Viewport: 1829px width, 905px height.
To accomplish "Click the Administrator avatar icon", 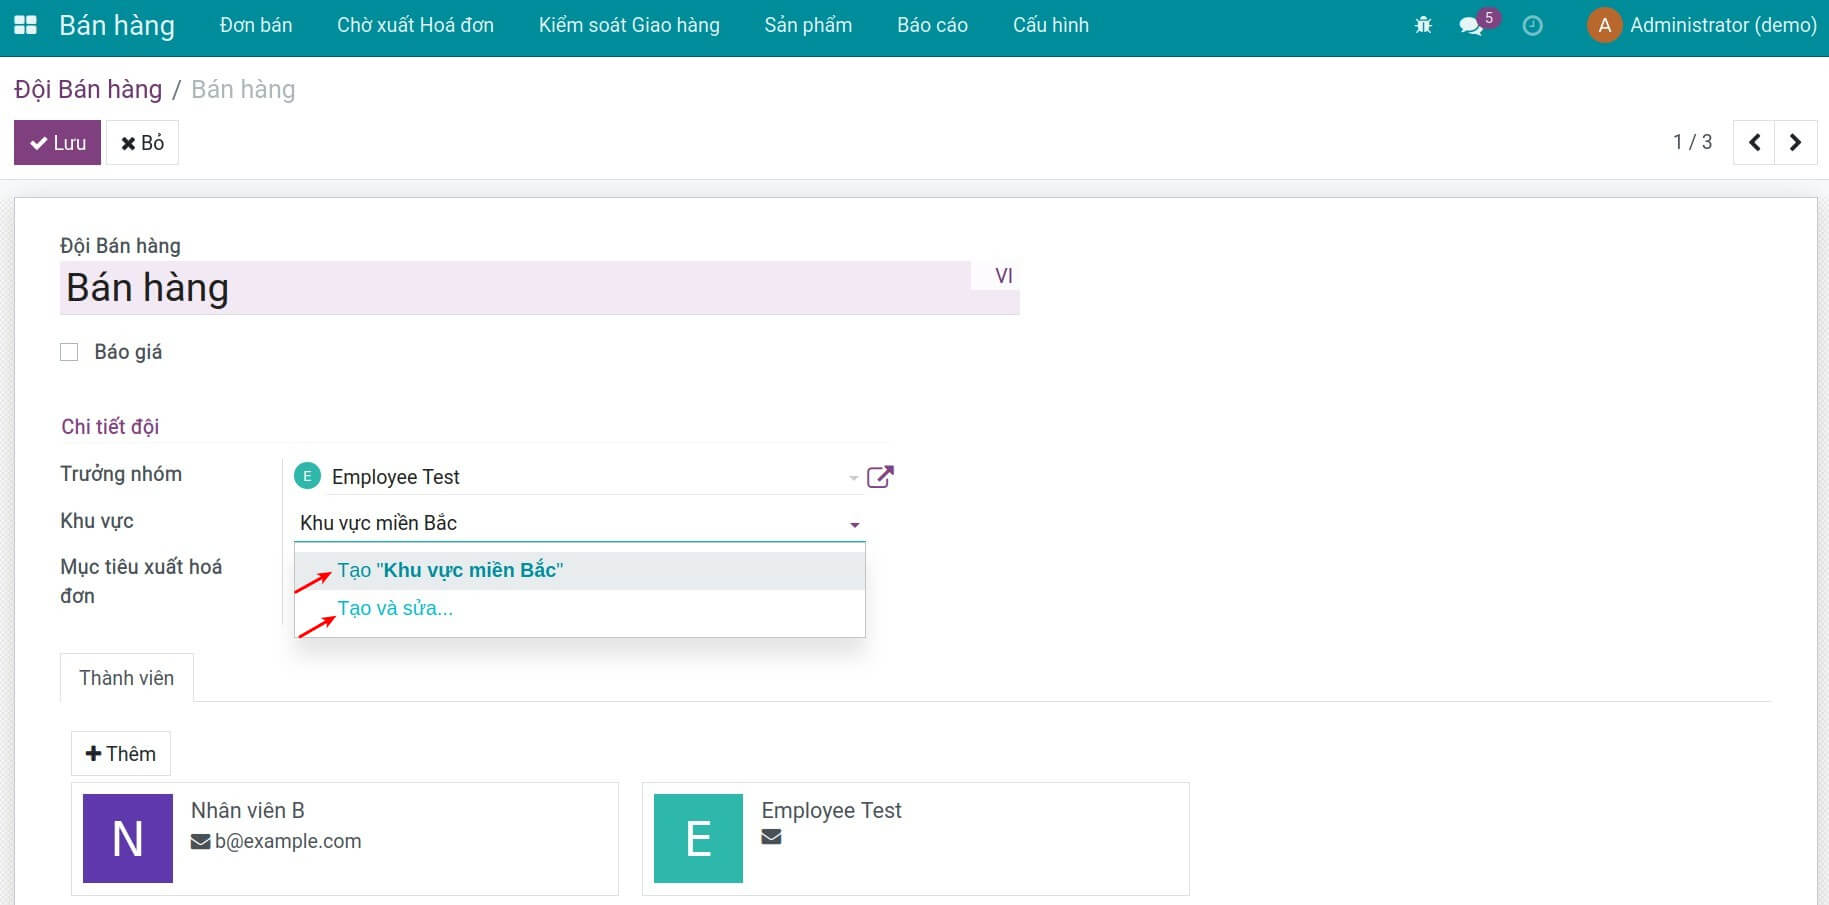I will pyautogui.click(x=1604, y=26).
